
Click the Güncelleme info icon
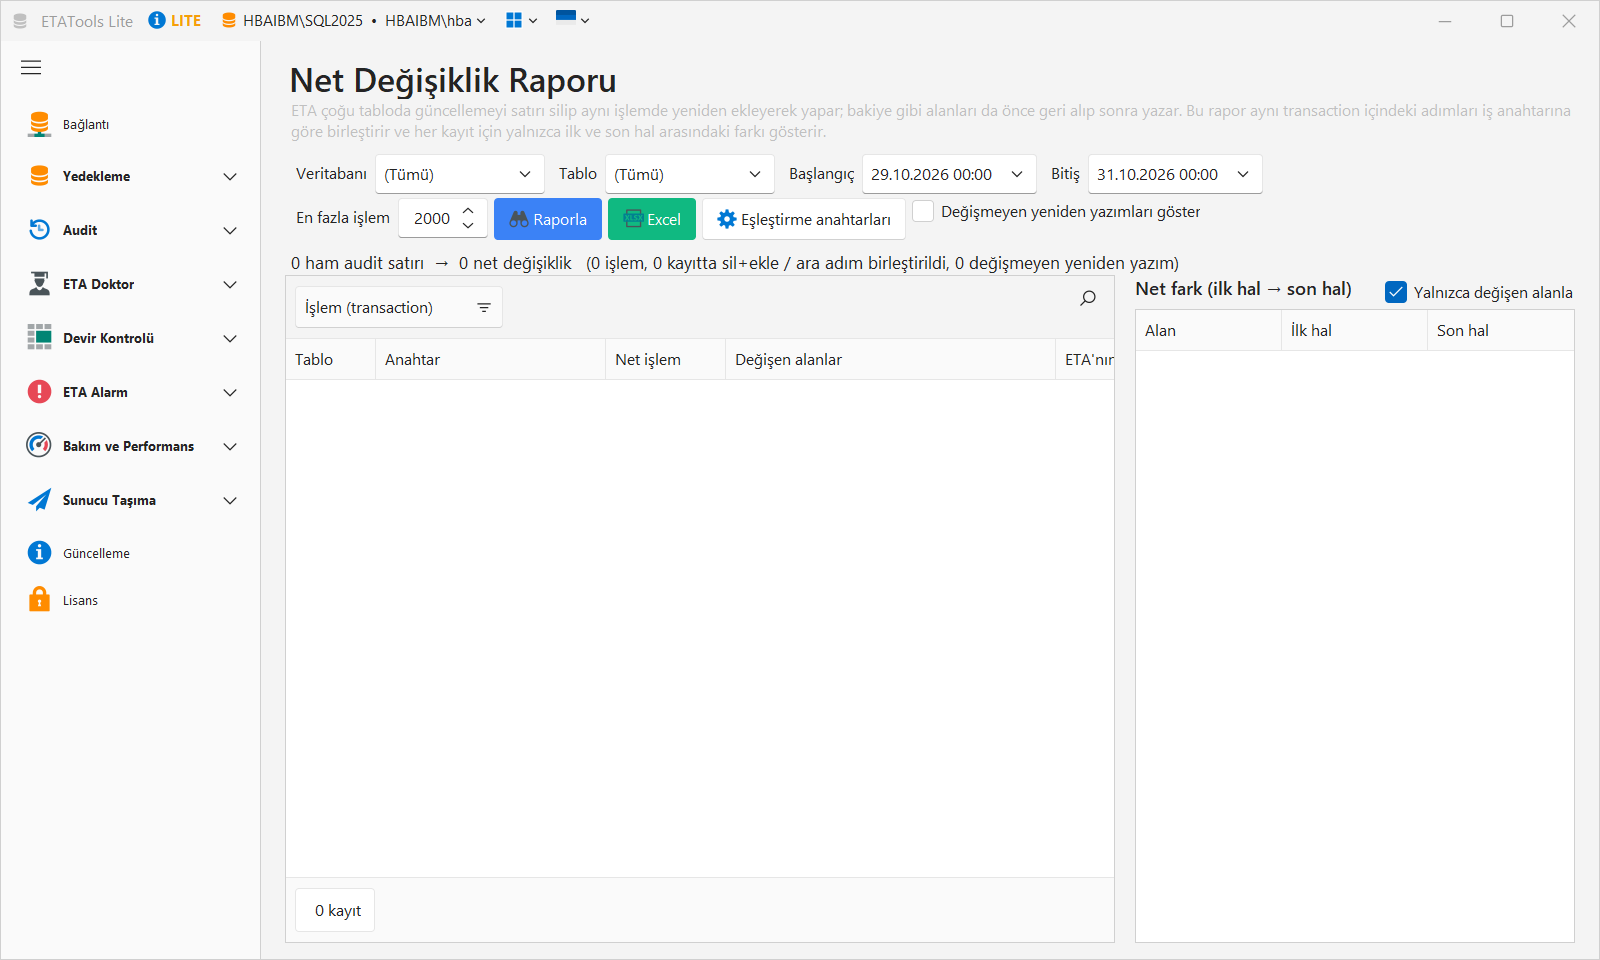tap(39, 553)
